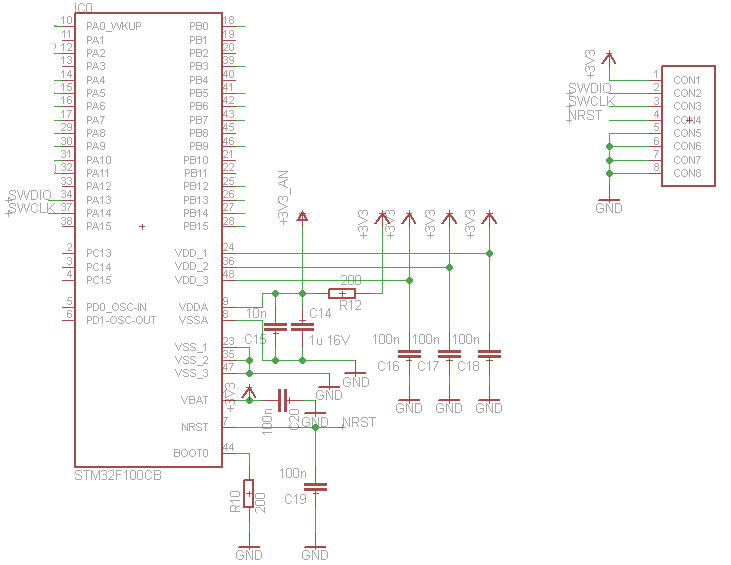Click the GND symbol below C19
The width and height of the screenshot is (731, 565).
click(315, 552)
